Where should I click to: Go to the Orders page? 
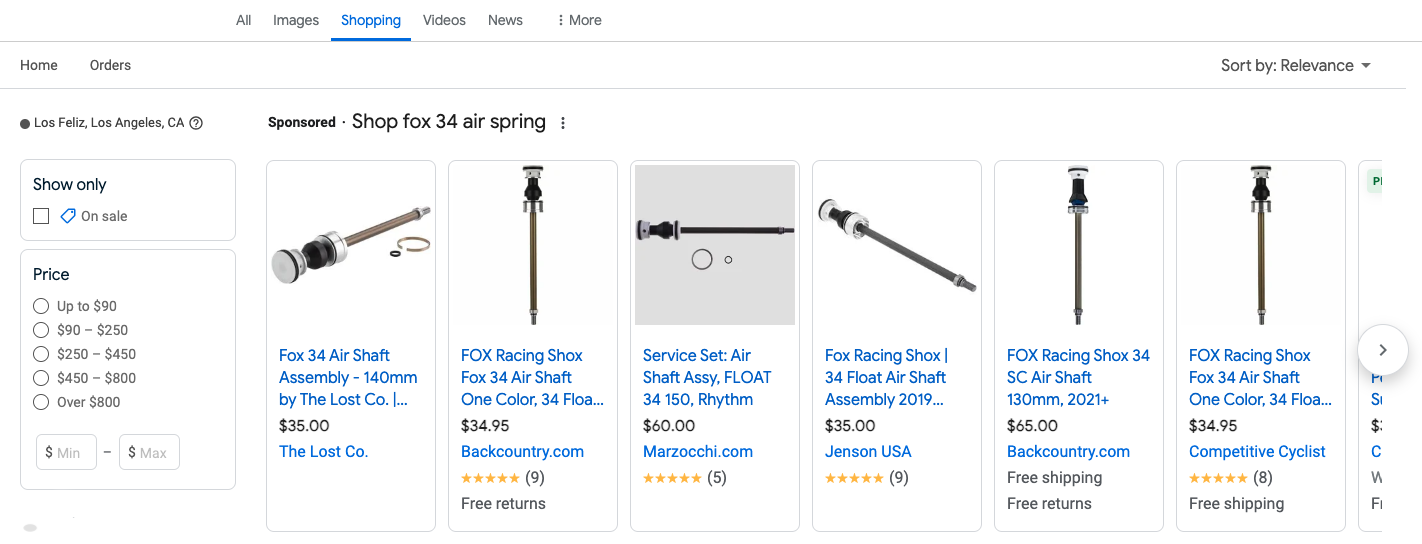[110, 65]
